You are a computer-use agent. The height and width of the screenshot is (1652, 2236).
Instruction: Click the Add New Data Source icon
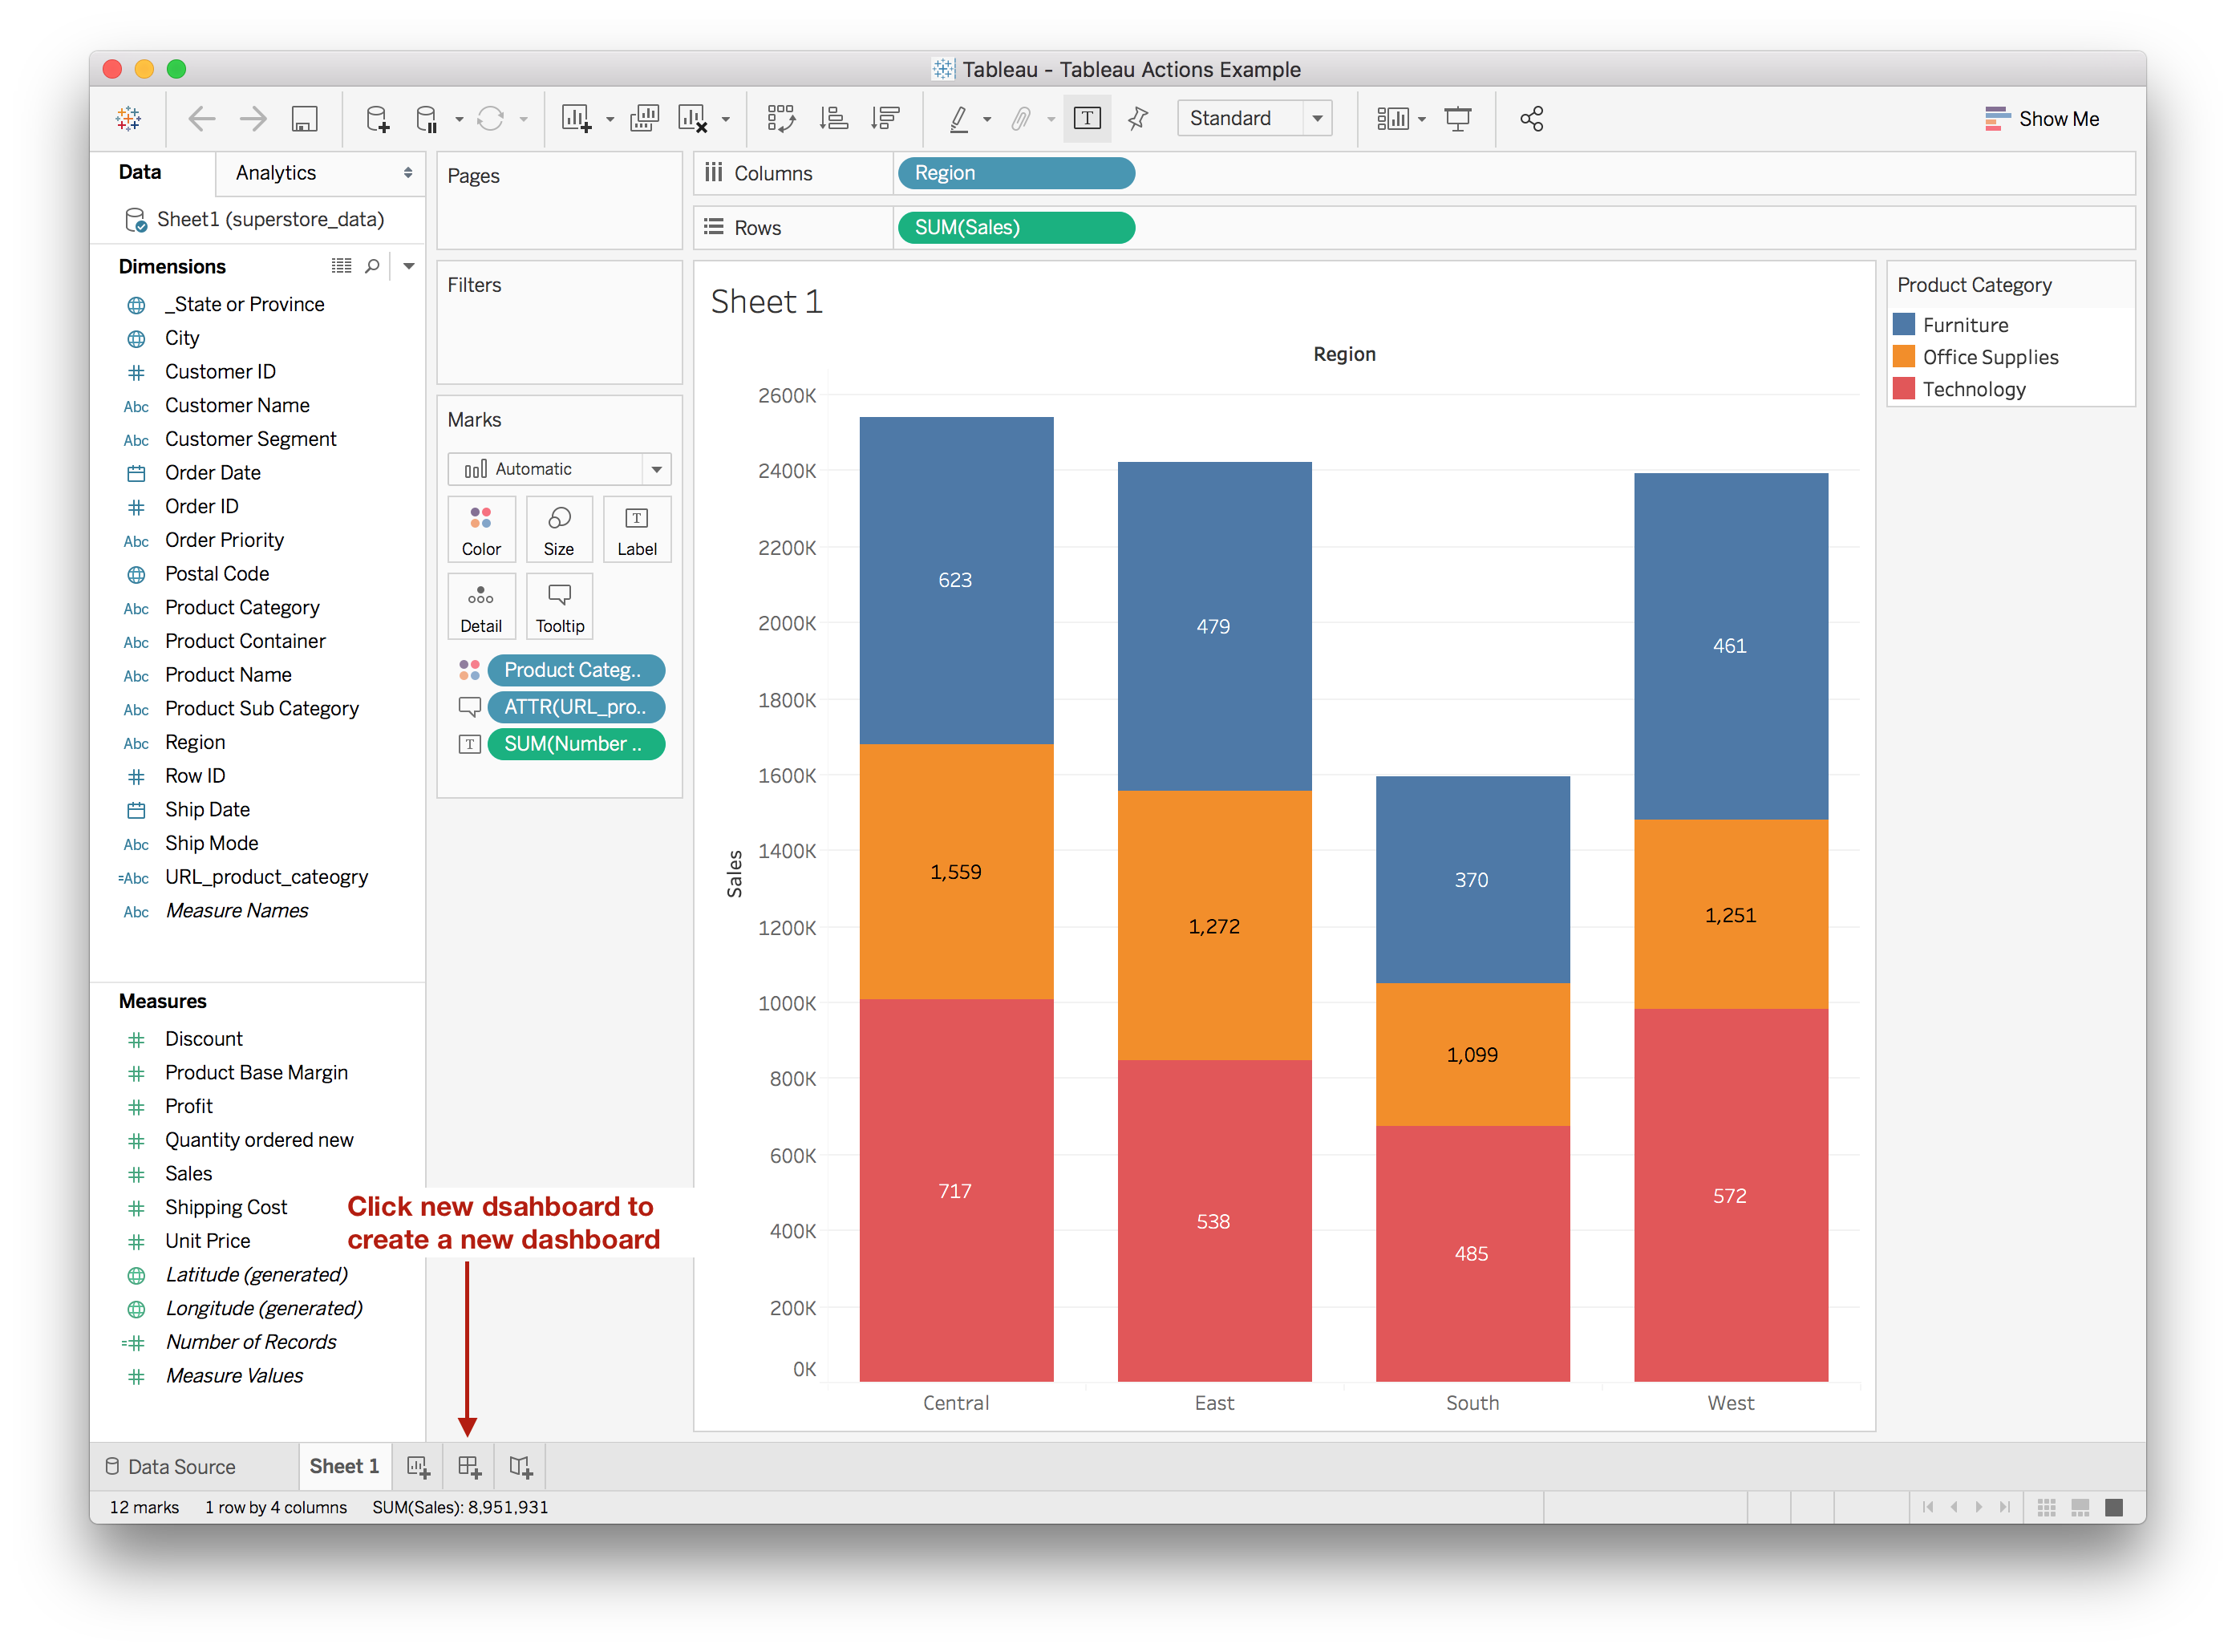tap(377, 119)
